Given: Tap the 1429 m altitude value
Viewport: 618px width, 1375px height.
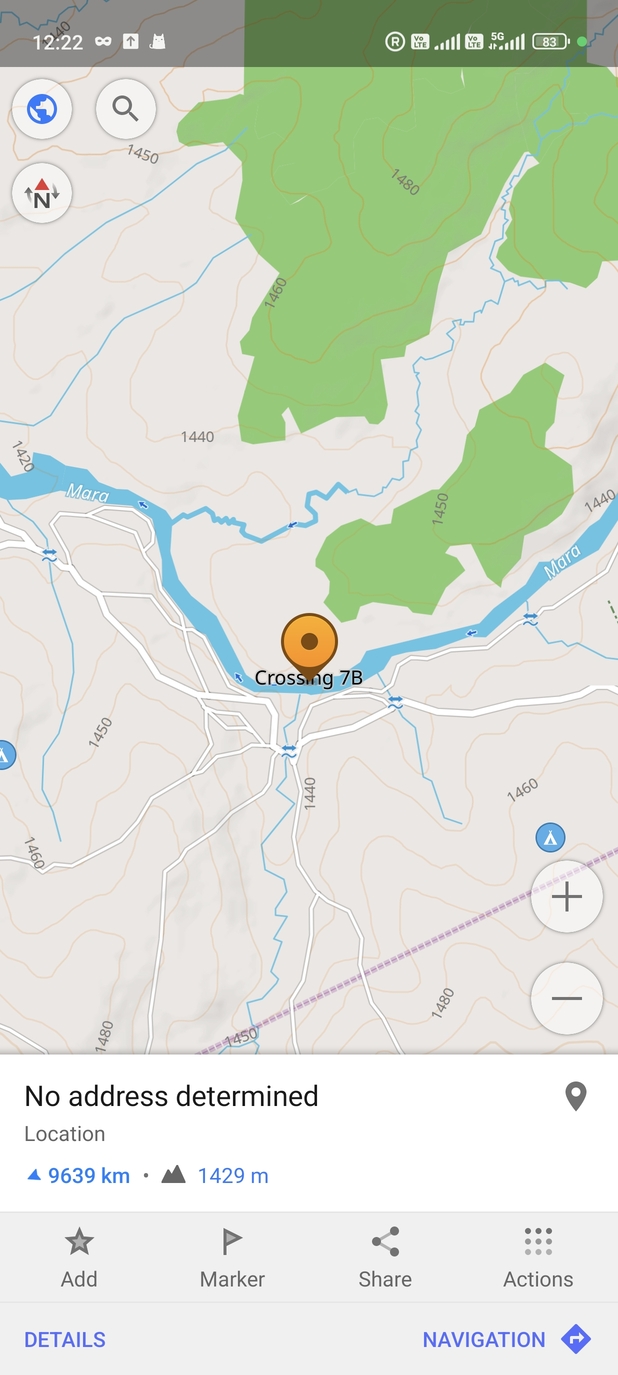Looking at the screenshot, I should point(233,1176).
